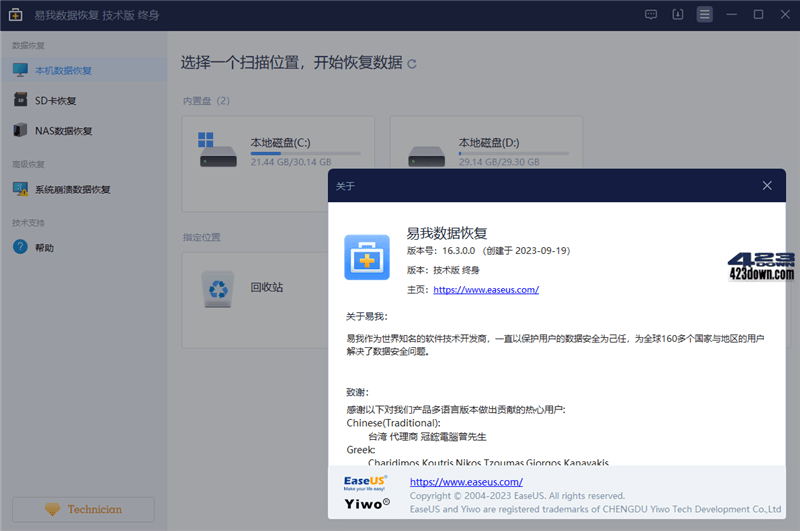Click the 21.44 GB/30.14 GB size text
This screenshot has height=531, width=800.
point(291,162)
